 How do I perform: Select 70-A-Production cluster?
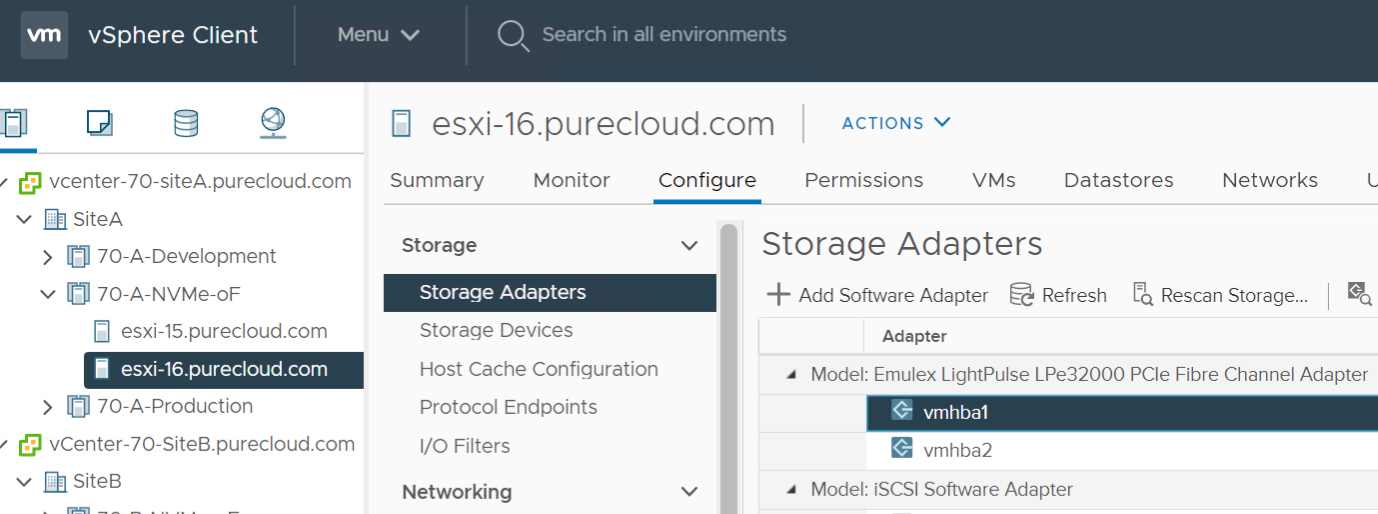[174, 406]
